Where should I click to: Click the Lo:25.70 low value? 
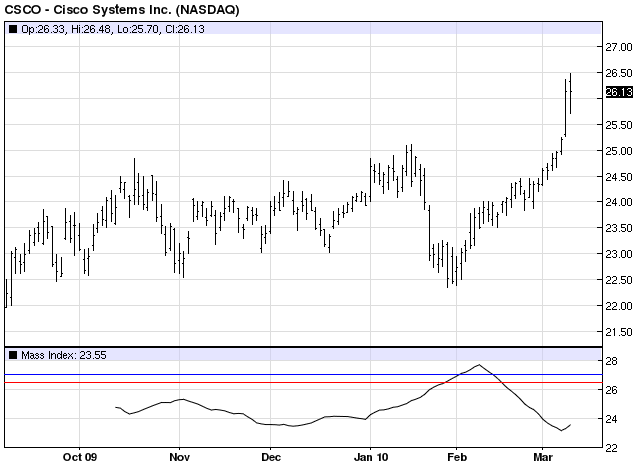[x=138, y=29]
